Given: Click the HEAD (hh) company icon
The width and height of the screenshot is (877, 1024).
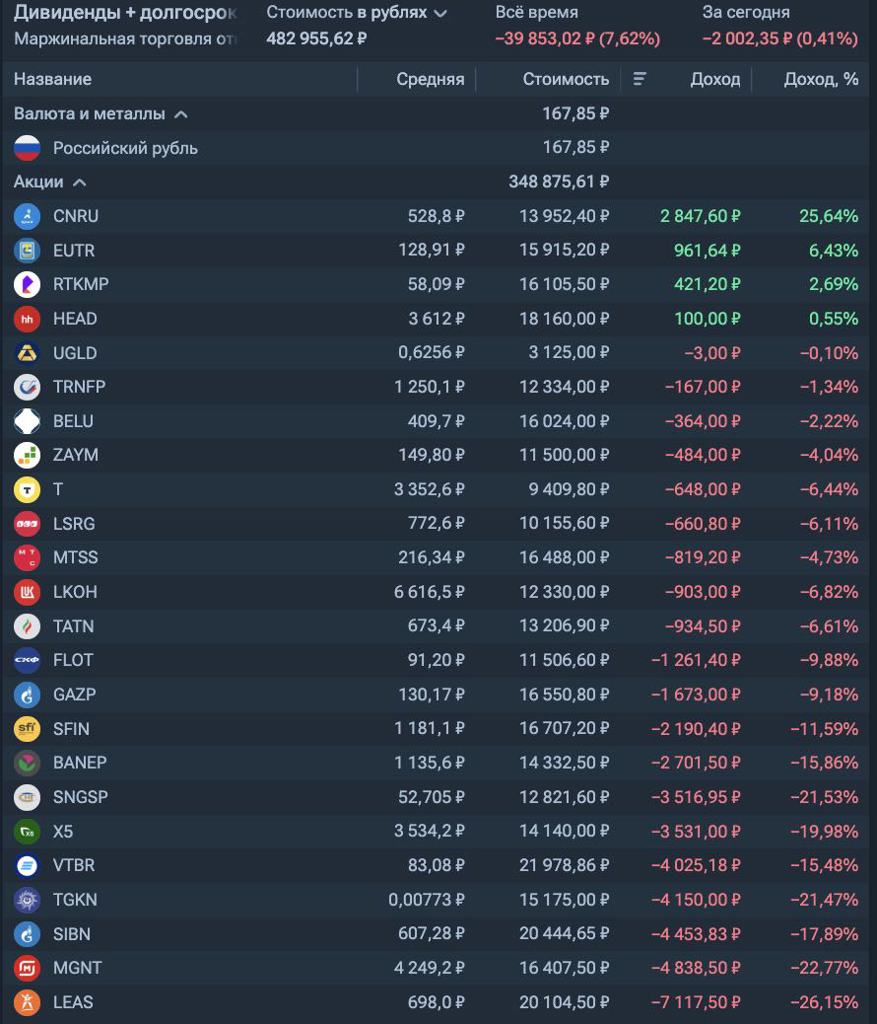Looking at the screenshot, I should click(x=27, y=319).
